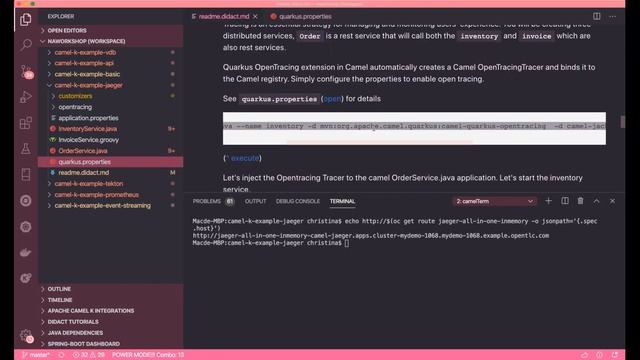The image size is (640, 360).
Task: Close the readme.didact.md tab
Action: pos(255,16)
